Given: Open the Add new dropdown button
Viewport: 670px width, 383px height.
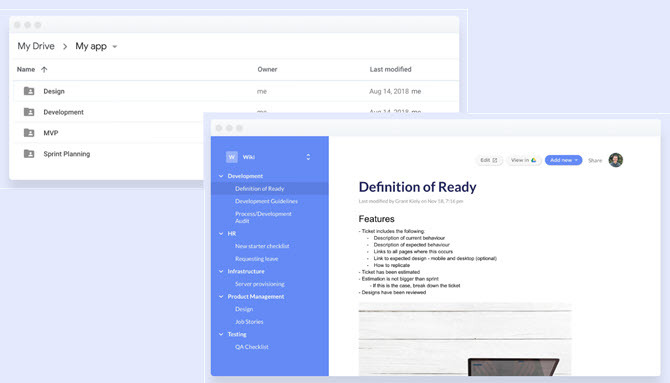Looking at the screenshot, I should point(563,160).
